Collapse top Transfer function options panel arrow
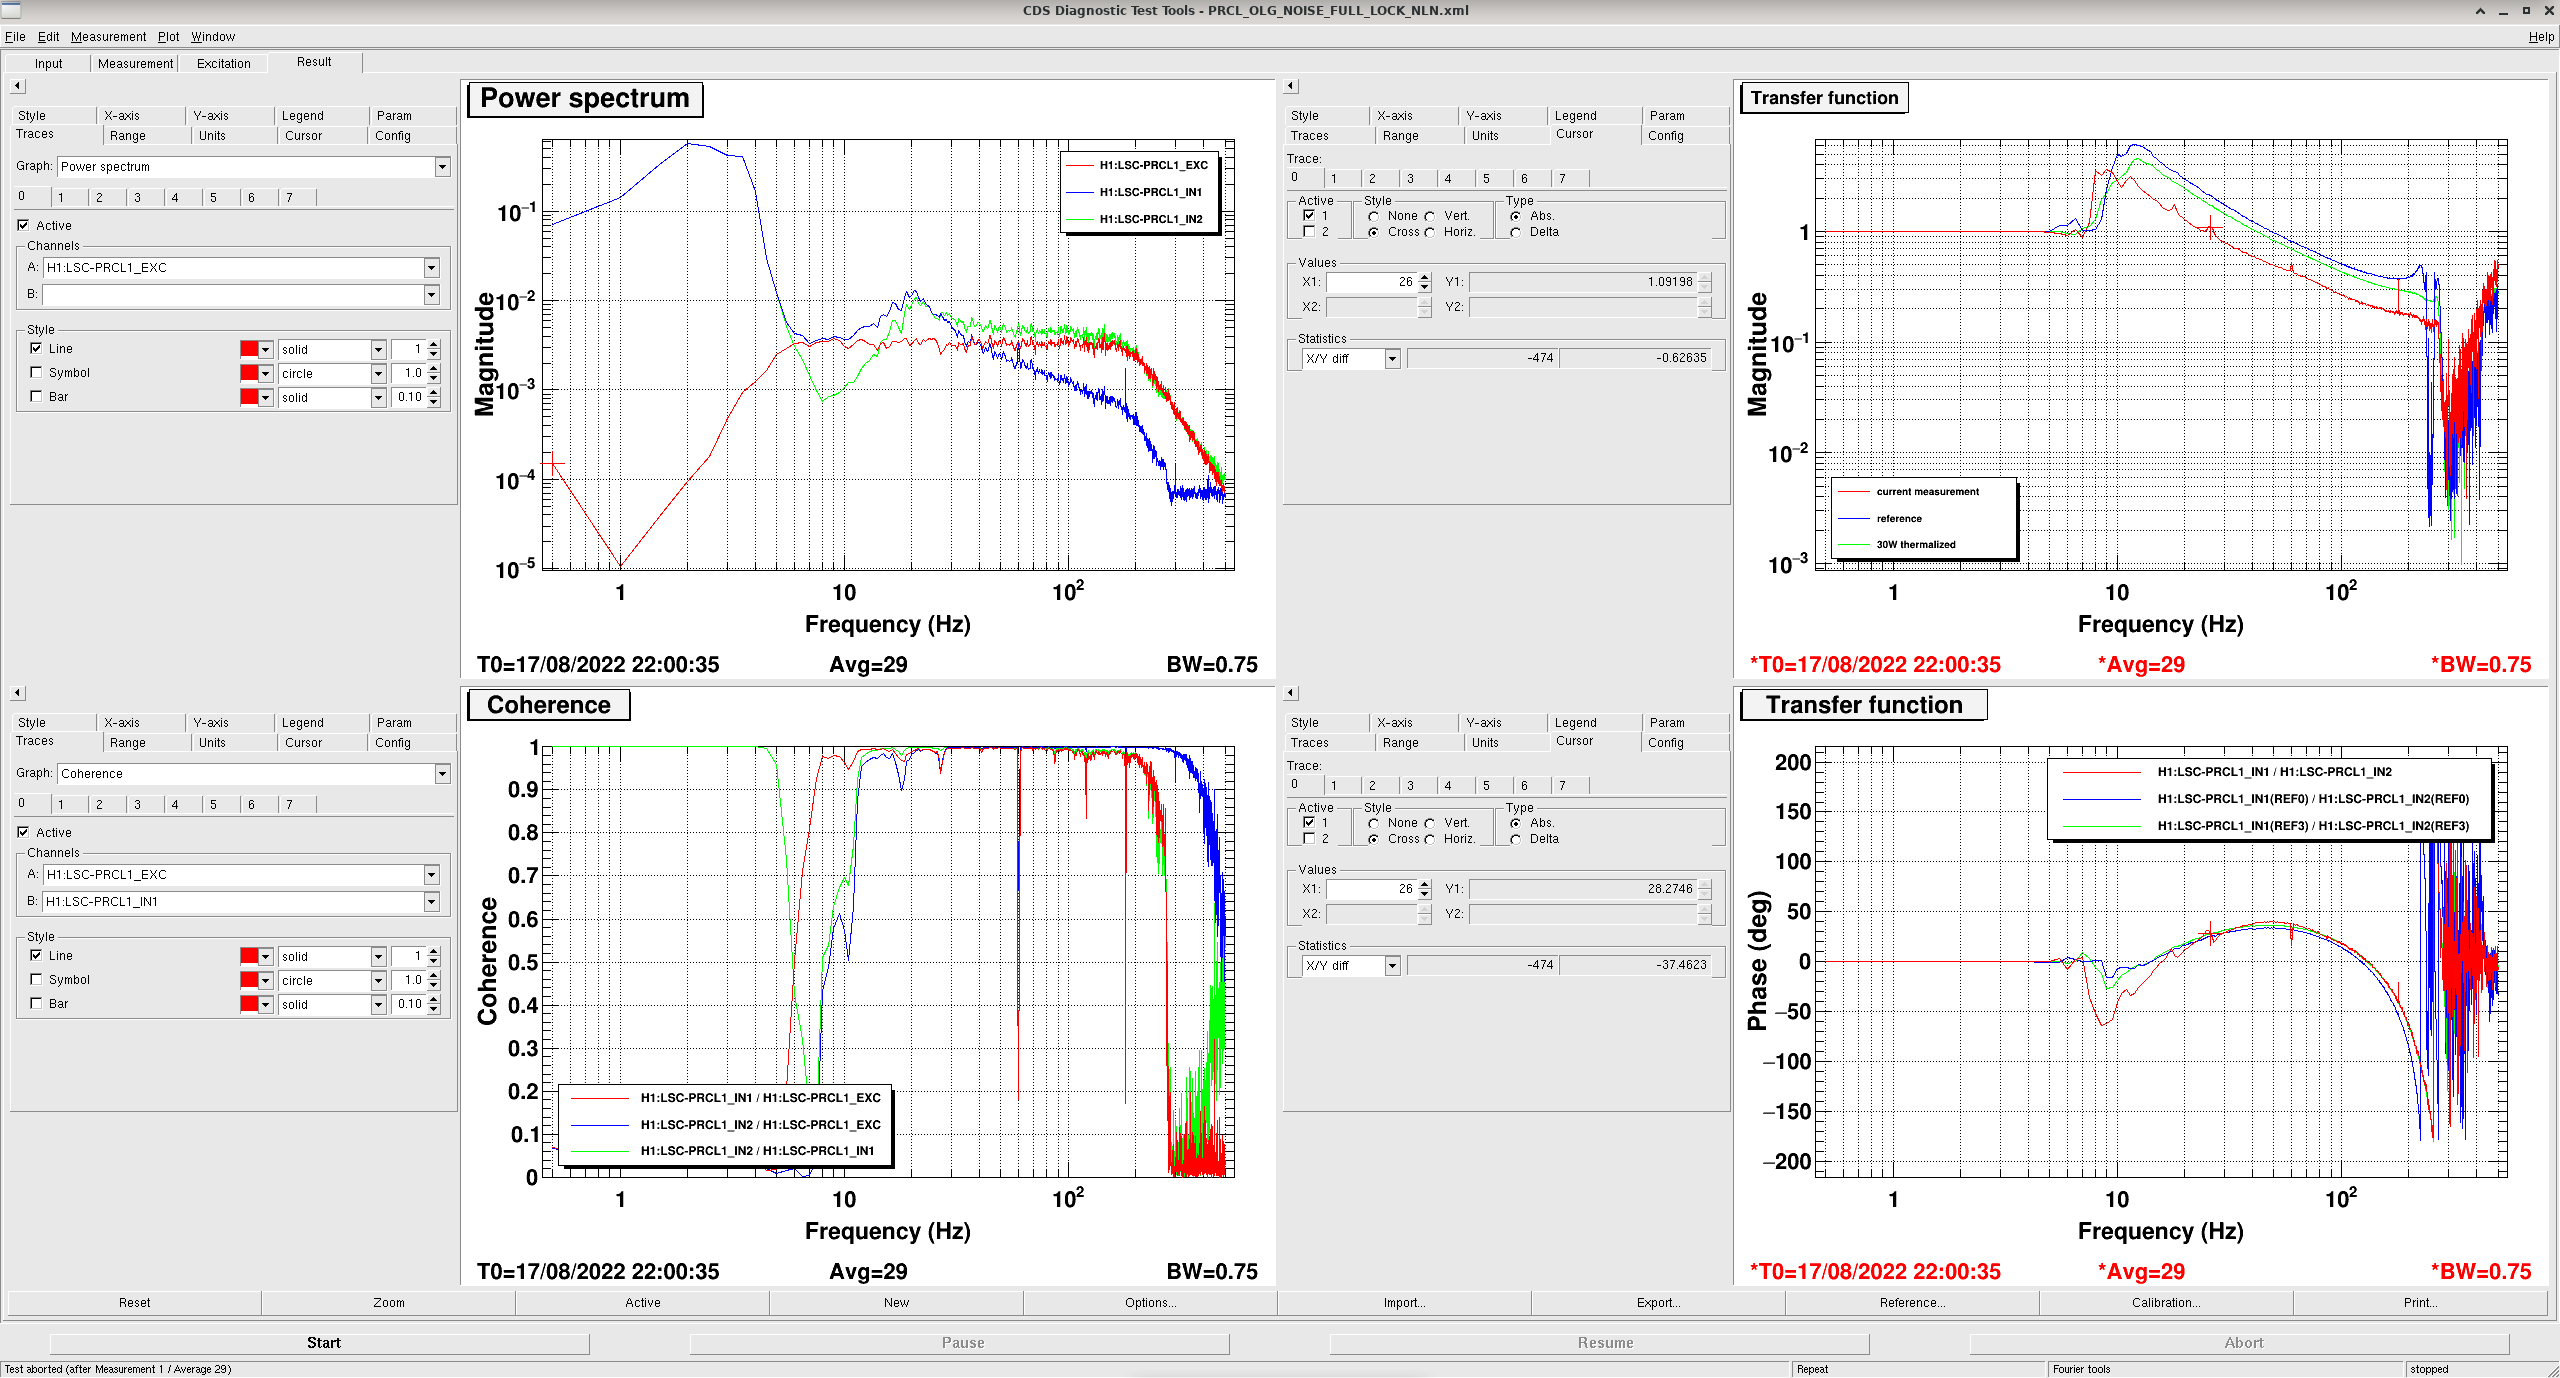The image size is (2560, 1378). (1290, 86)
